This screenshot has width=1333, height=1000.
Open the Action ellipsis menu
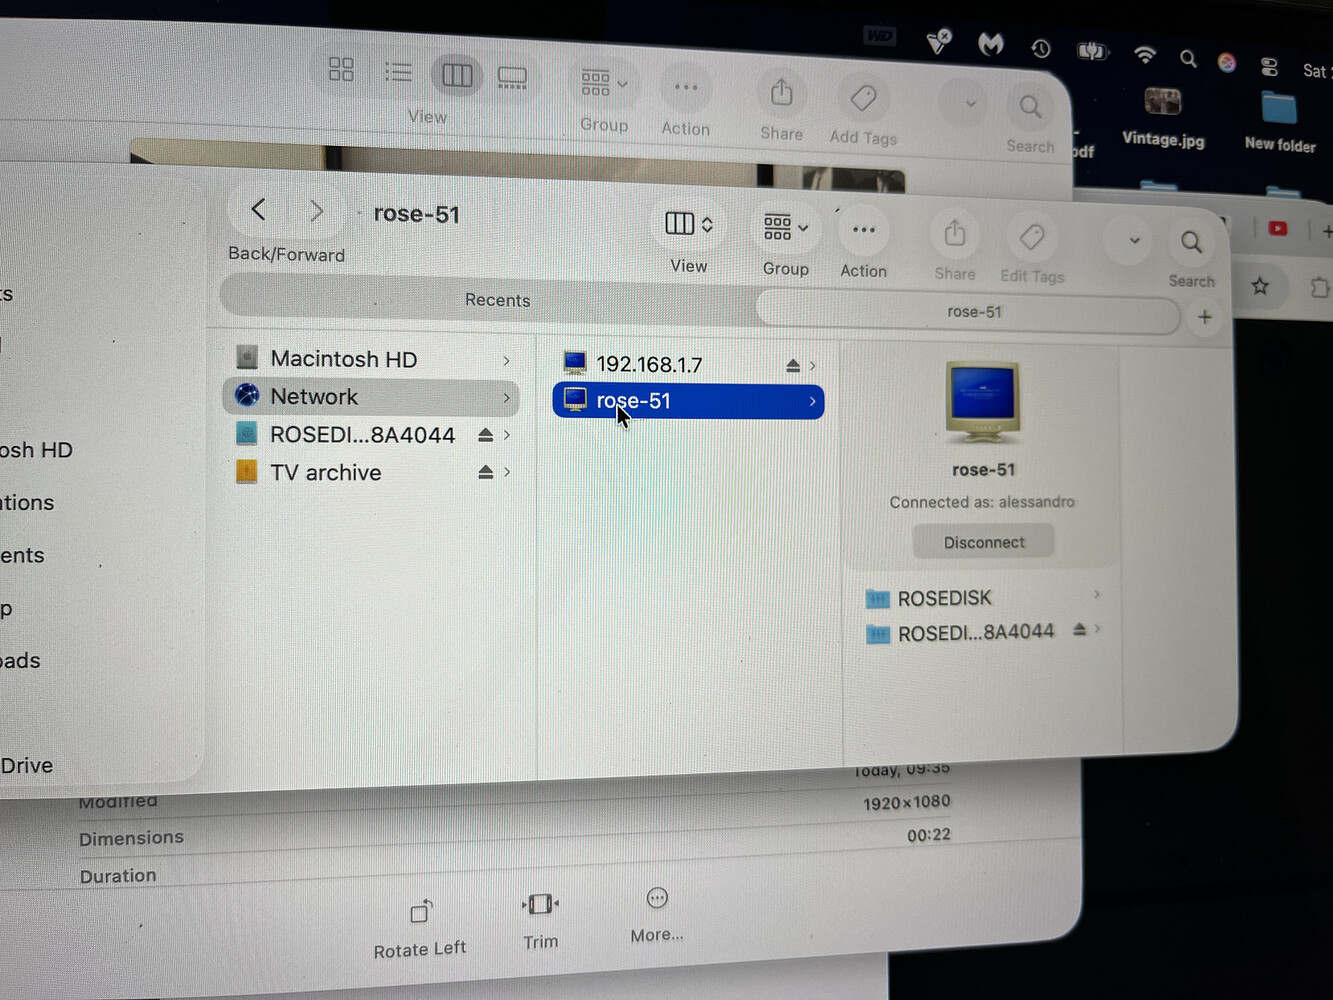[x=863, y=231]
